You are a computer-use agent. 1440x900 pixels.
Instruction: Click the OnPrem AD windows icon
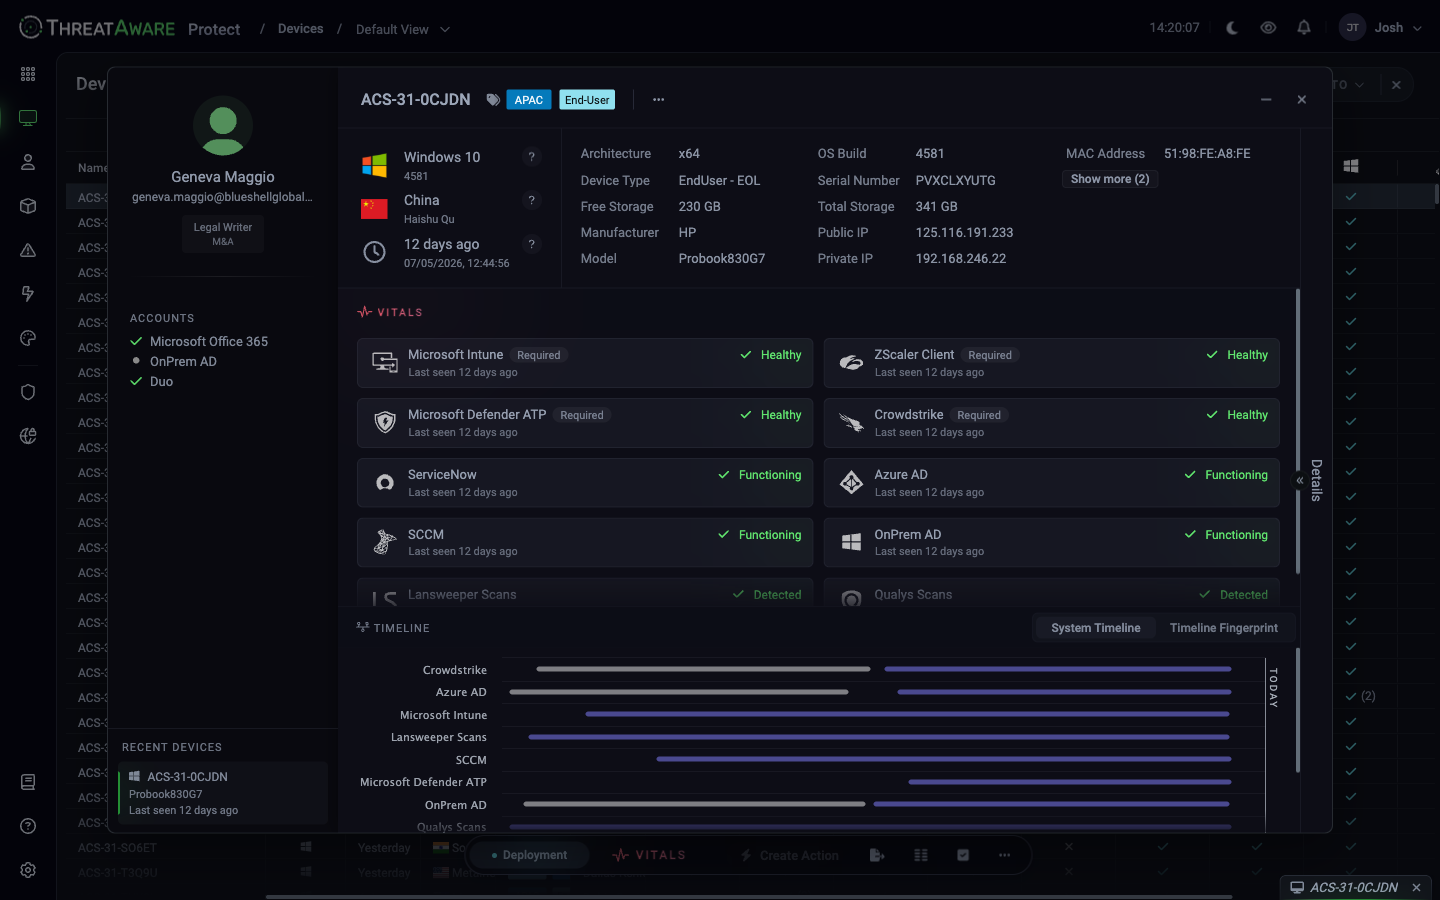851,542
